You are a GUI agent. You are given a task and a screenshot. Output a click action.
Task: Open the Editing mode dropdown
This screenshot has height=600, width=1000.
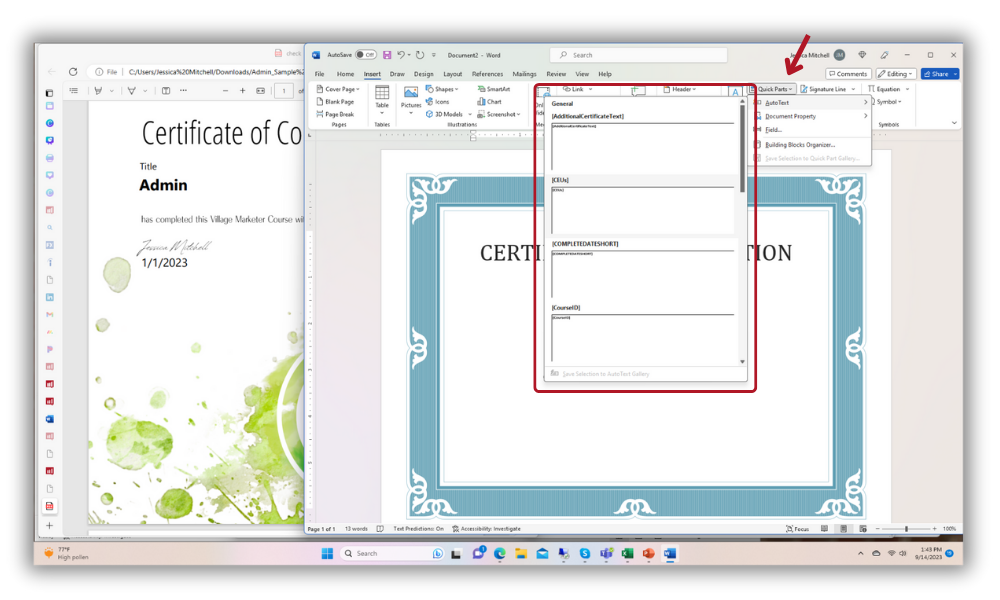[x=895, y=74]
